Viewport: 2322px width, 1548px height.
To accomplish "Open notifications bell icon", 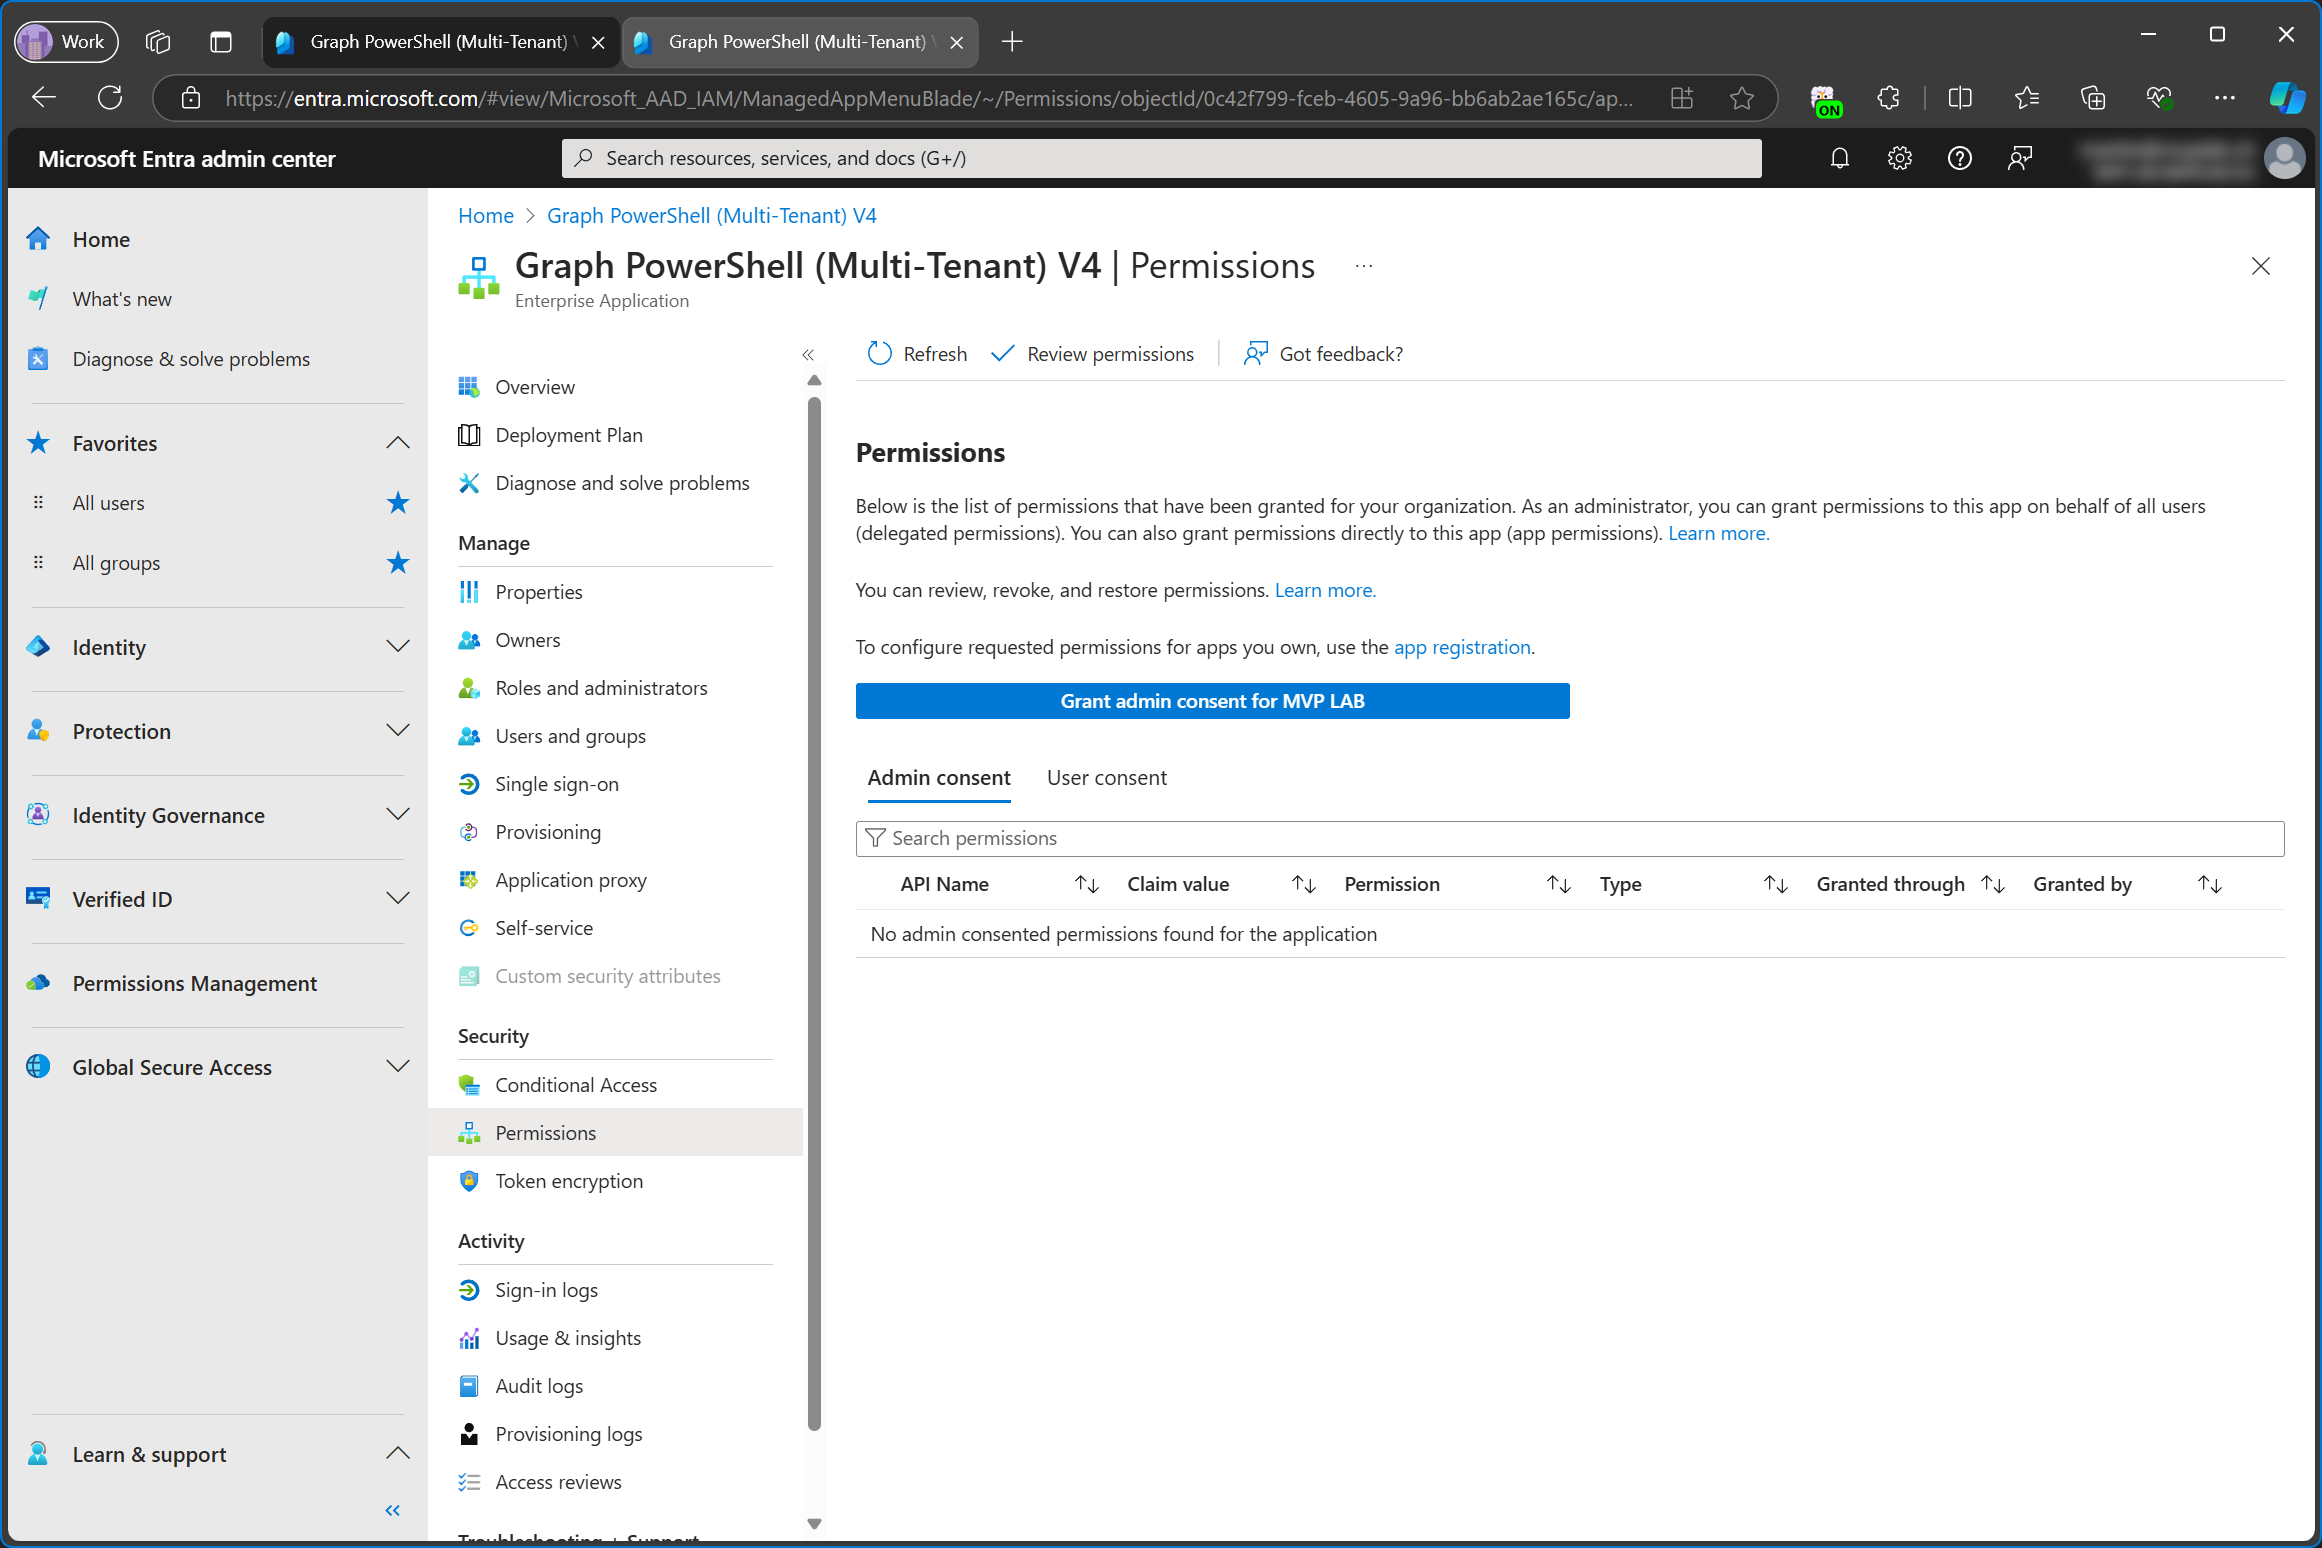I will click(1839, 158).
